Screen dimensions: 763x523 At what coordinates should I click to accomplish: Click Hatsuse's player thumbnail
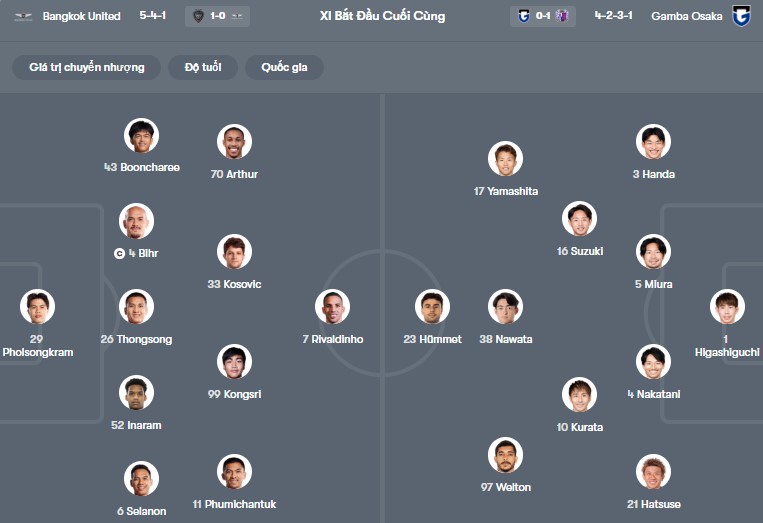653,471
